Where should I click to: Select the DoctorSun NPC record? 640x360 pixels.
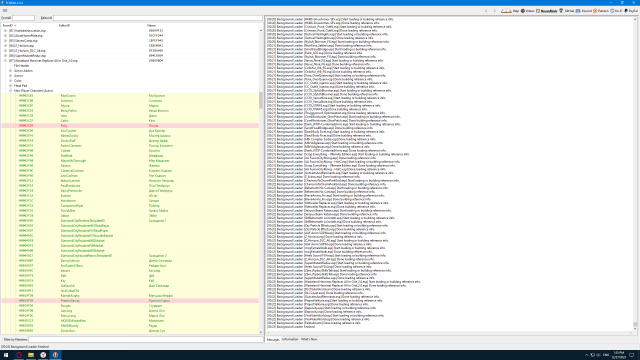[x=130, y=331]
